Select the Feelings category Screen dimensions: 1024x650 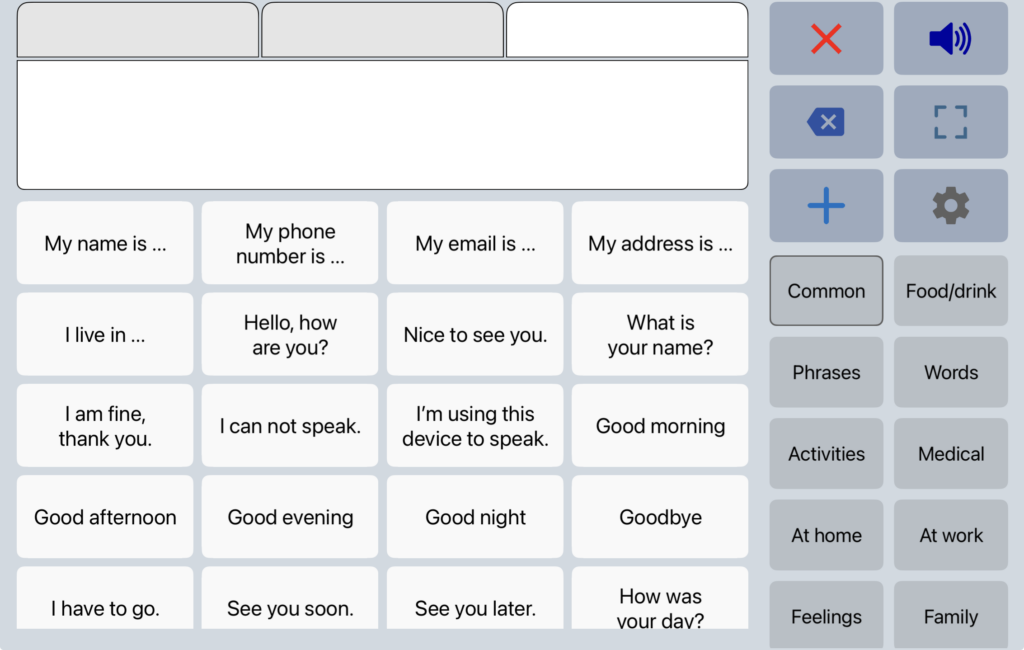pos(826,616)
